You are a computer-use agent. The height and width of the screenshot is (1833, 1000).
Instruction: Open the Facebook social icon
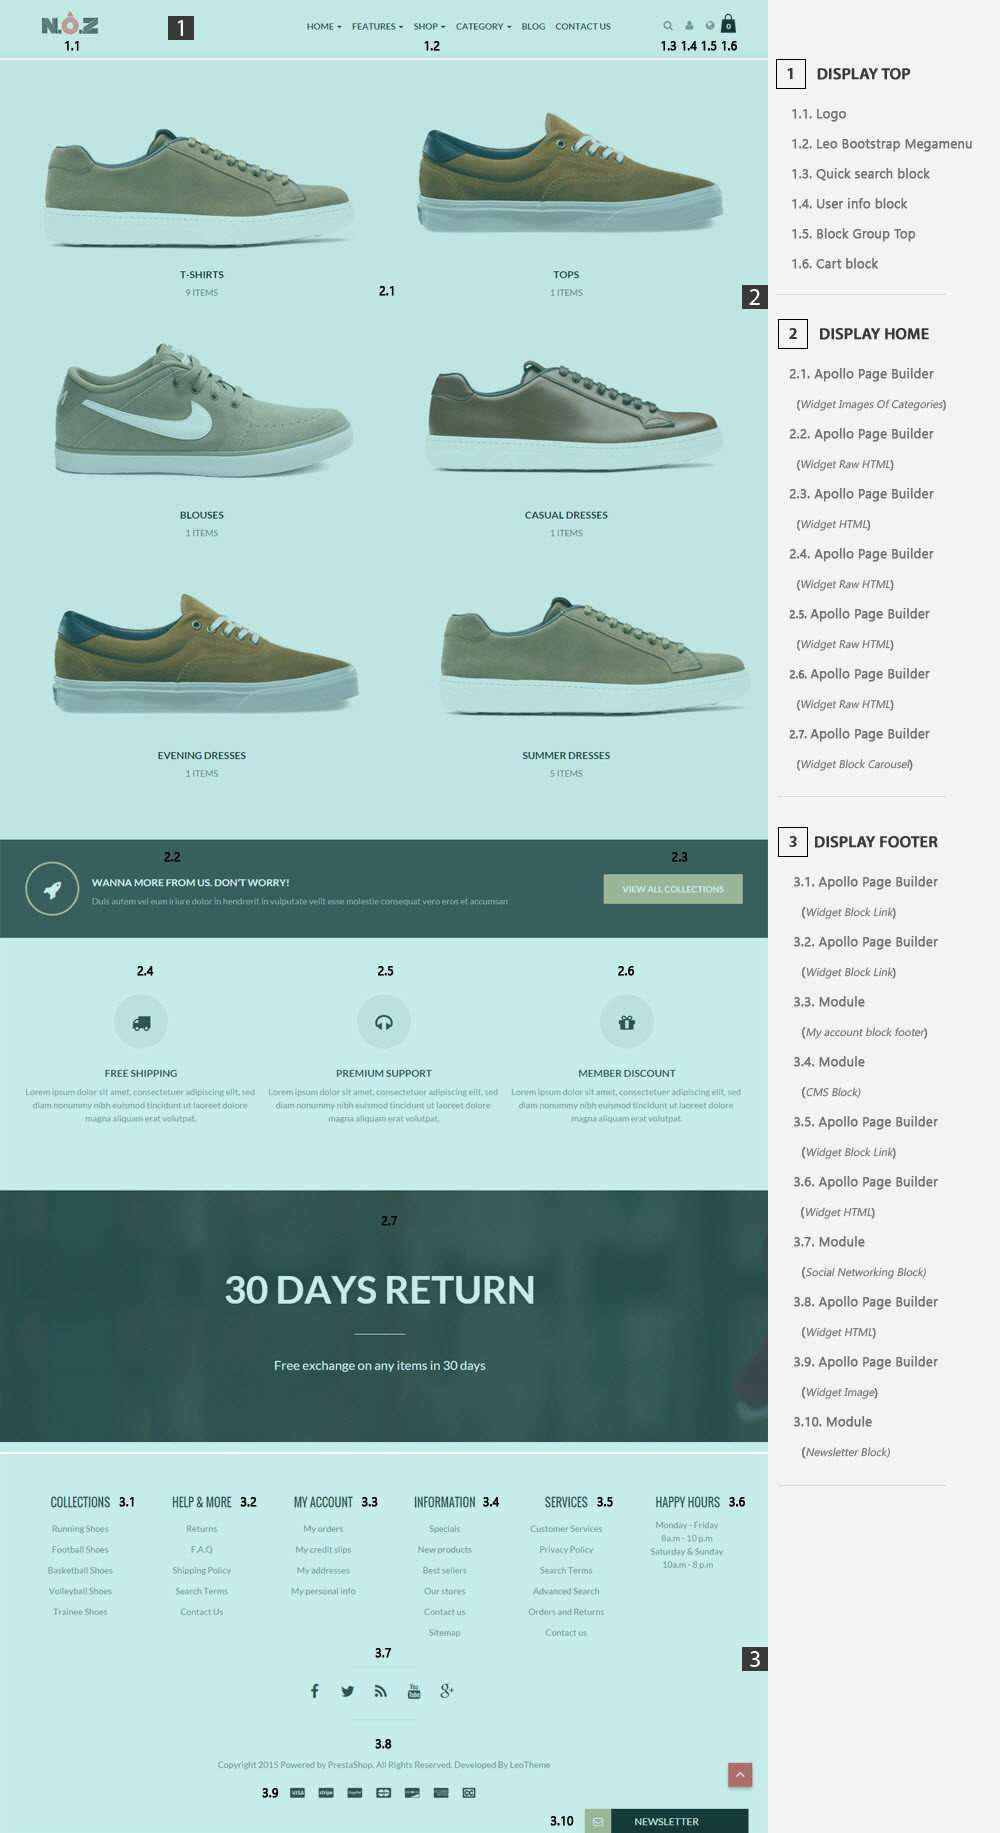(x=314, y=1691)
